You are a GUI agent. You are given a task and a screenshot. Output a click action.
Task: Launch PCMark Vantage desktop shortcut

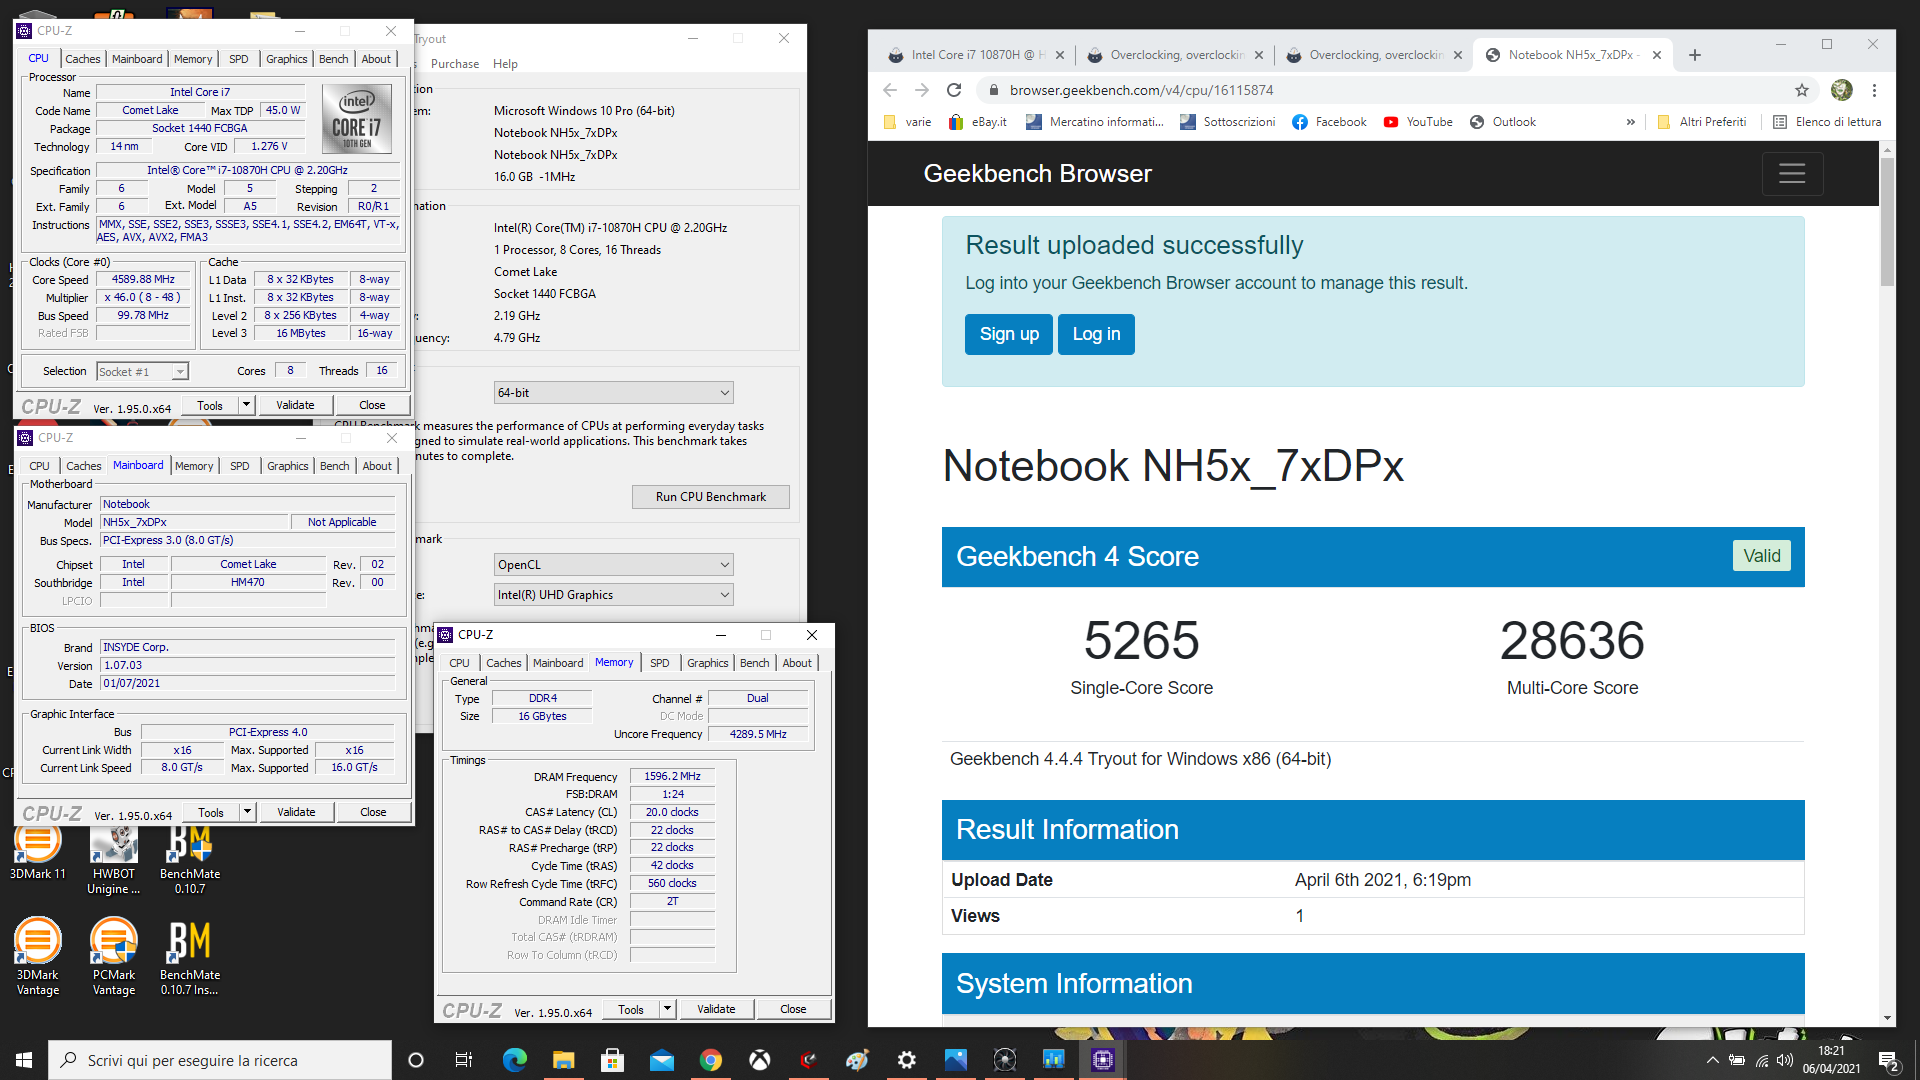click(x=114, y=957)
